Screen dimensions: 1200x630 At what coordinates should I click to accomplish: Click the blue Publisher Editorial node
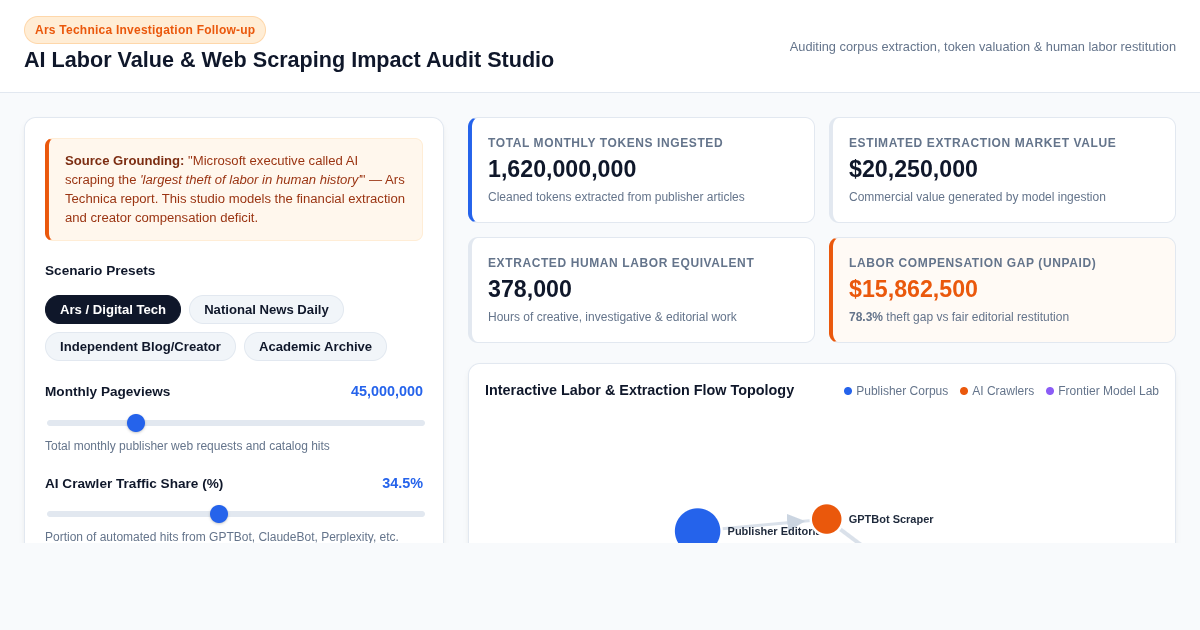click(697, 528)
